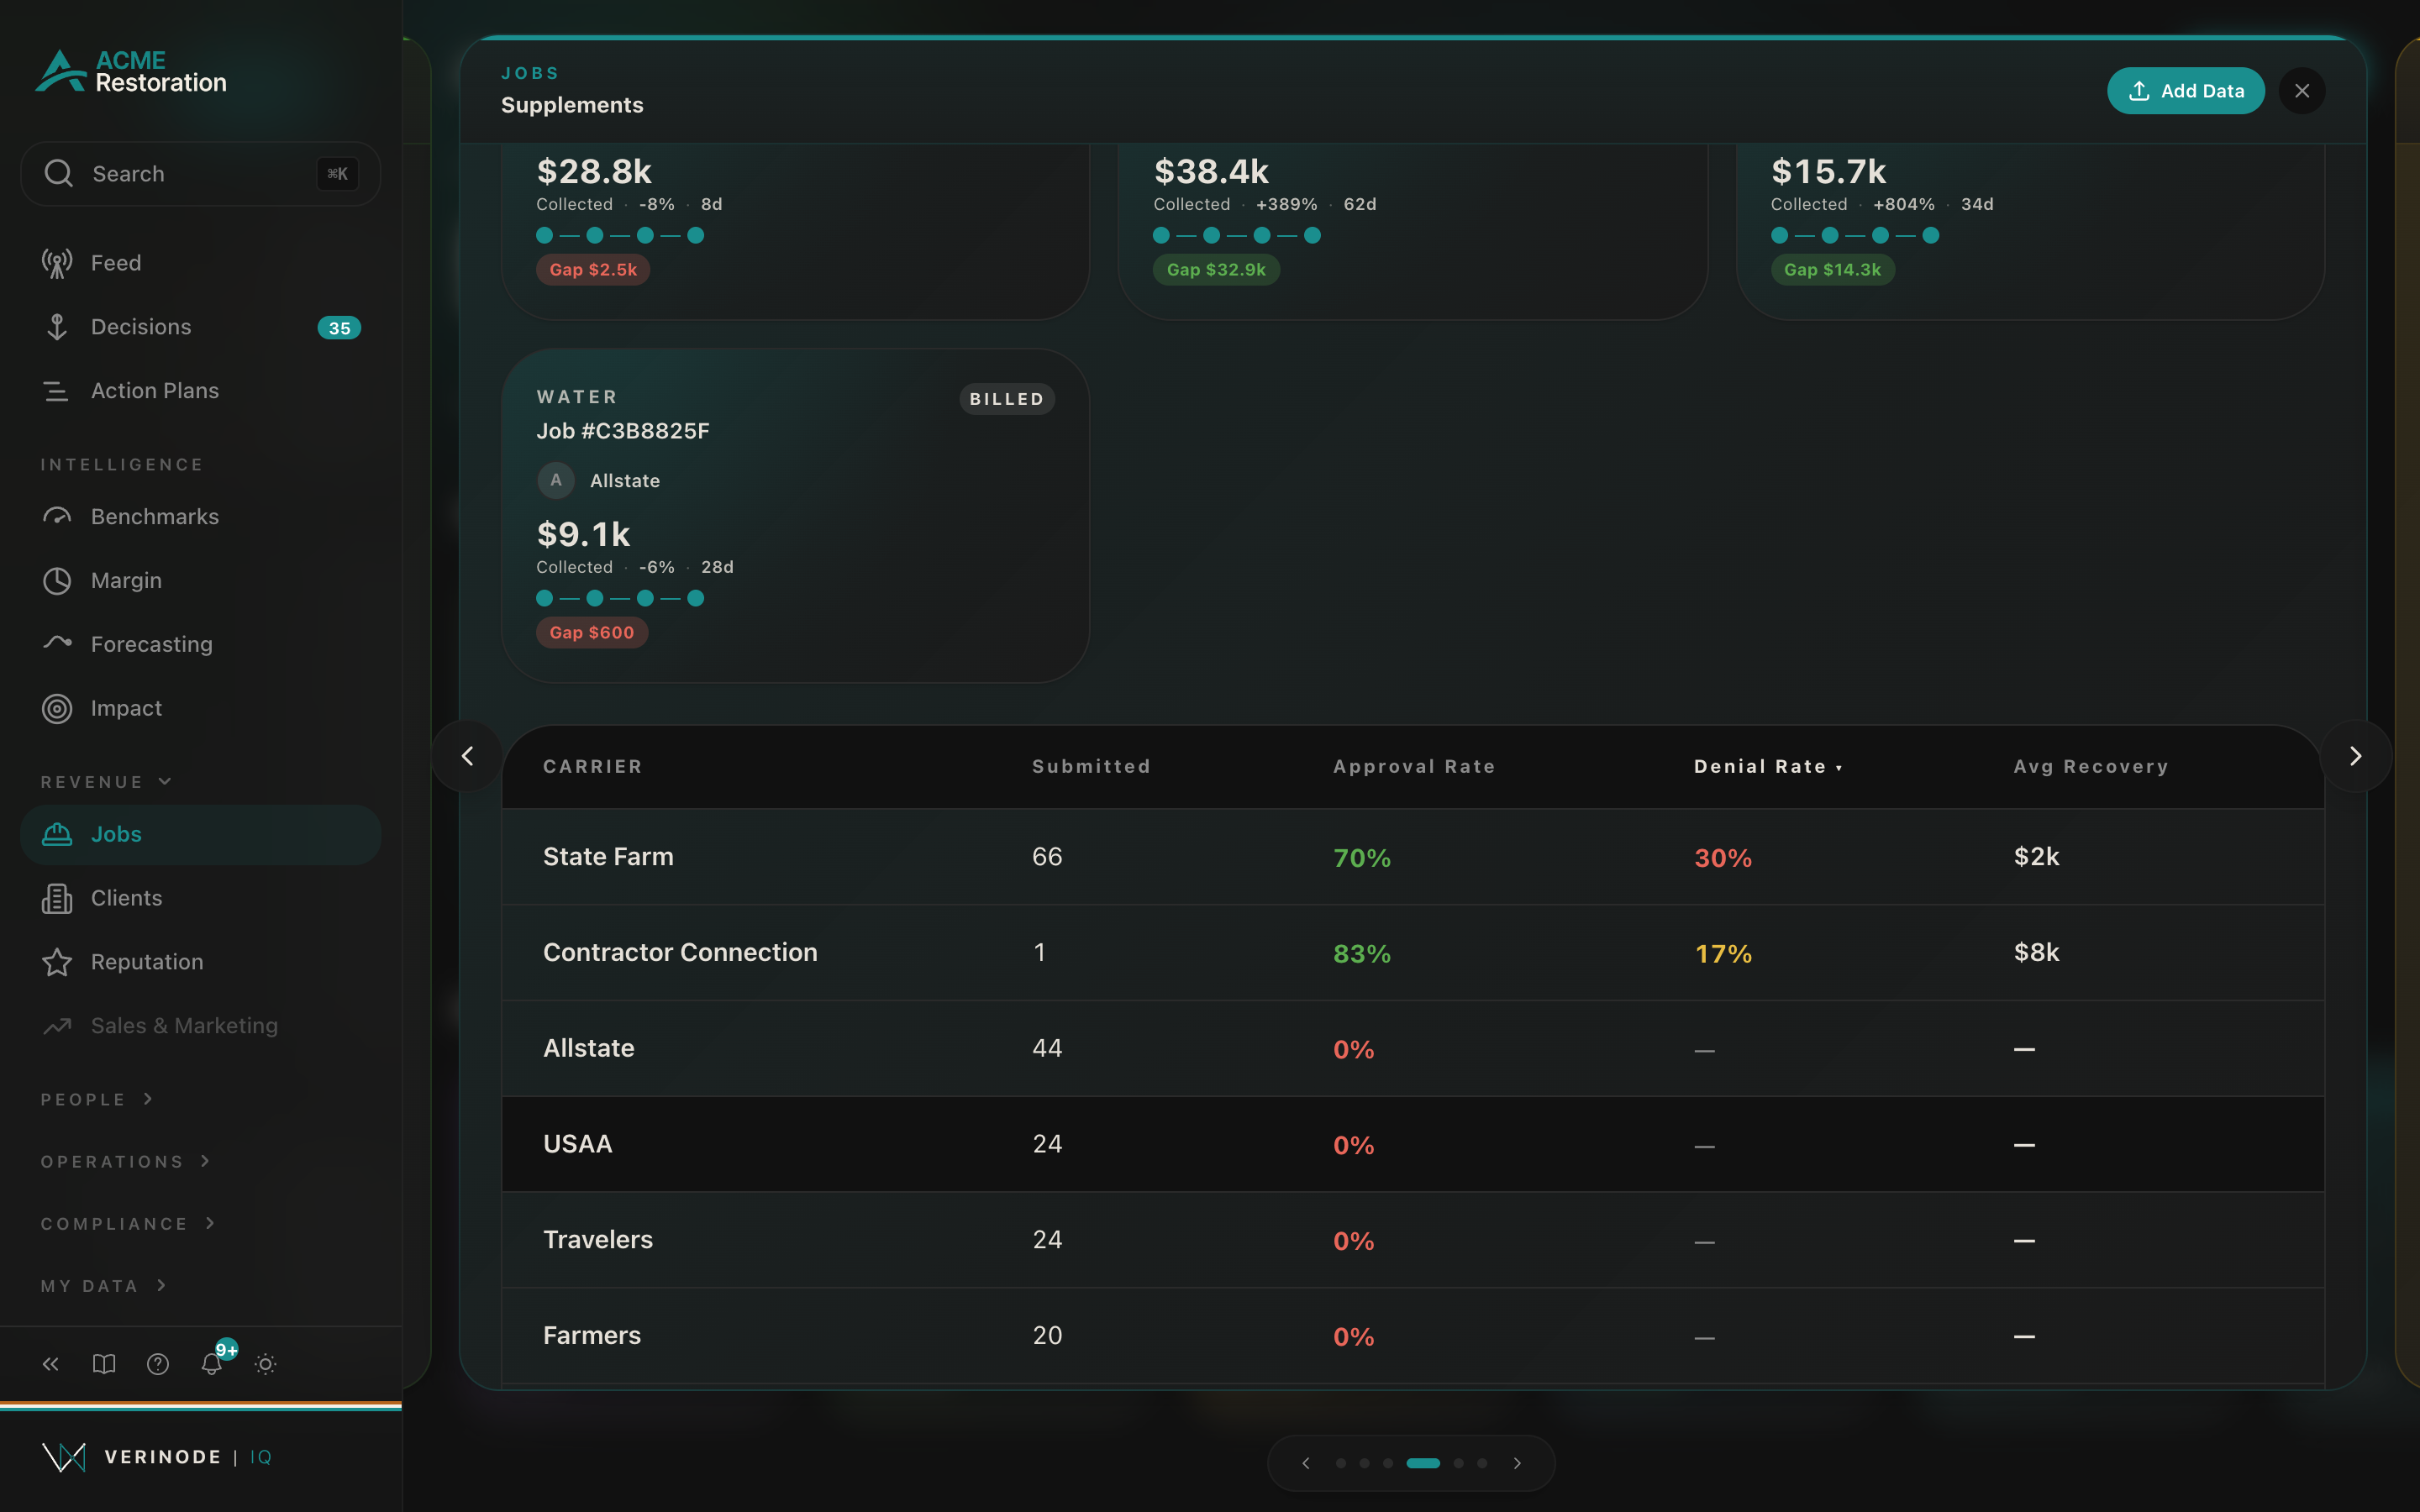2420x1512 pixels.
Task: Select the USAA carrier row
Action: 1413,1144
